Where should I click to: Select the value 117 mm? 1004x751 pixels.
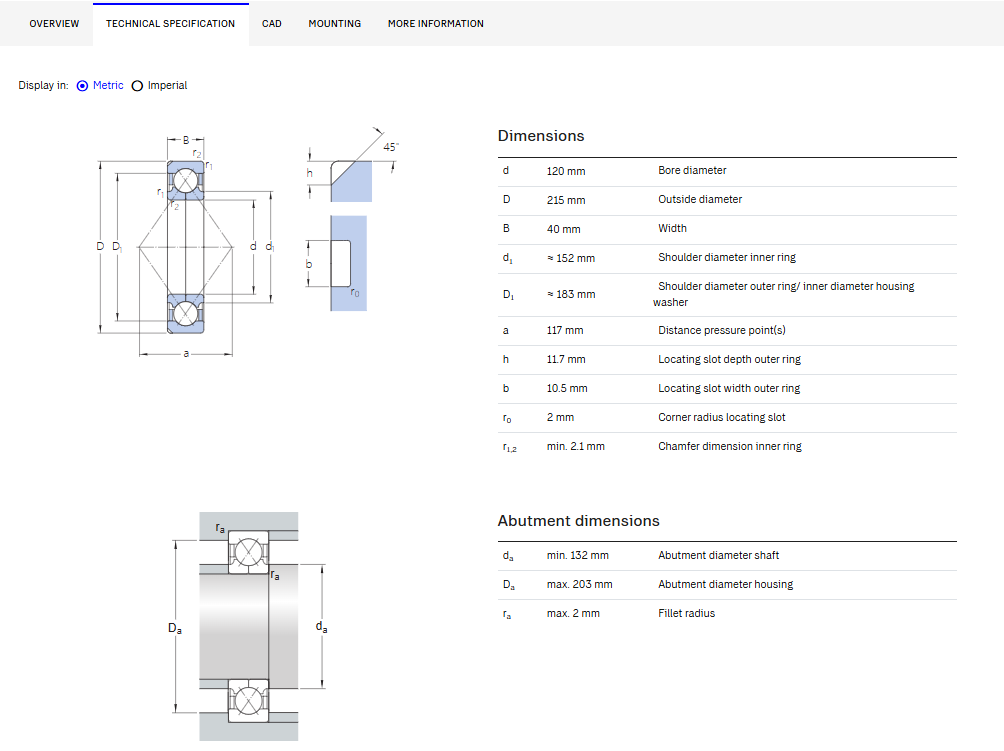[565, 330]
